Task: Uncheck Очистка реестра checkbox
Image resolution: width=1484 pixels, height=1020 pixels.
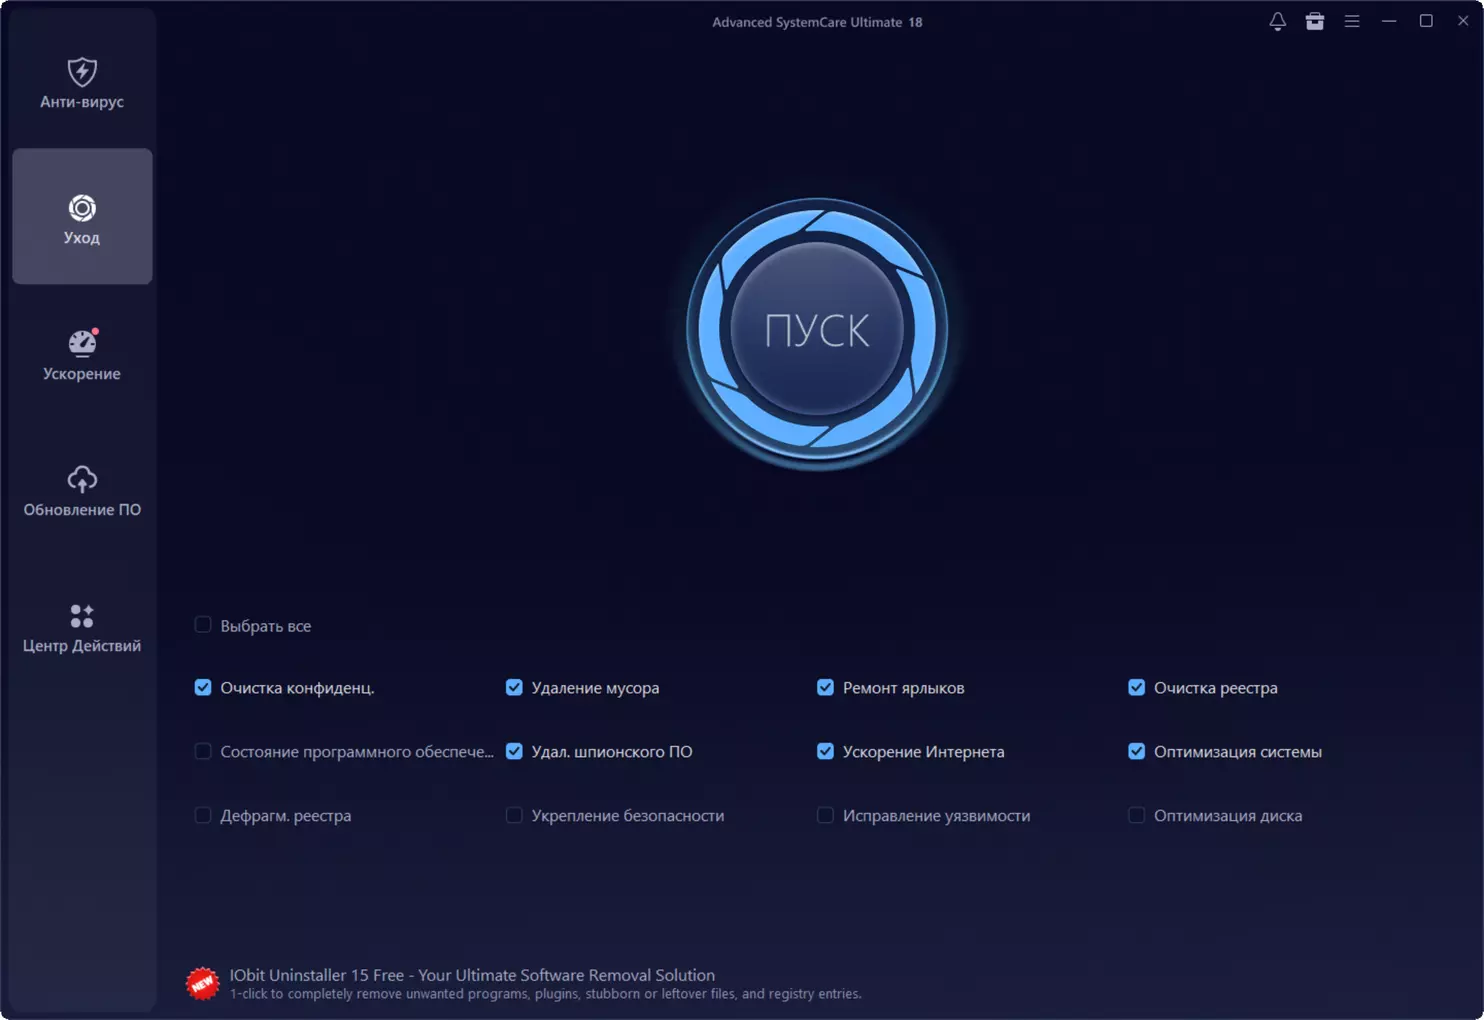Action: [x=1136, y=687]
